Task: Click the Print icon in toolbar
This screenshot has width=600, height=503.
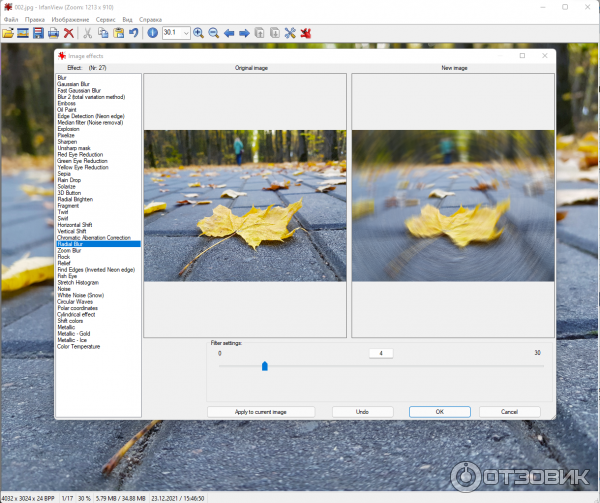Action: click(x=53, y=33)
